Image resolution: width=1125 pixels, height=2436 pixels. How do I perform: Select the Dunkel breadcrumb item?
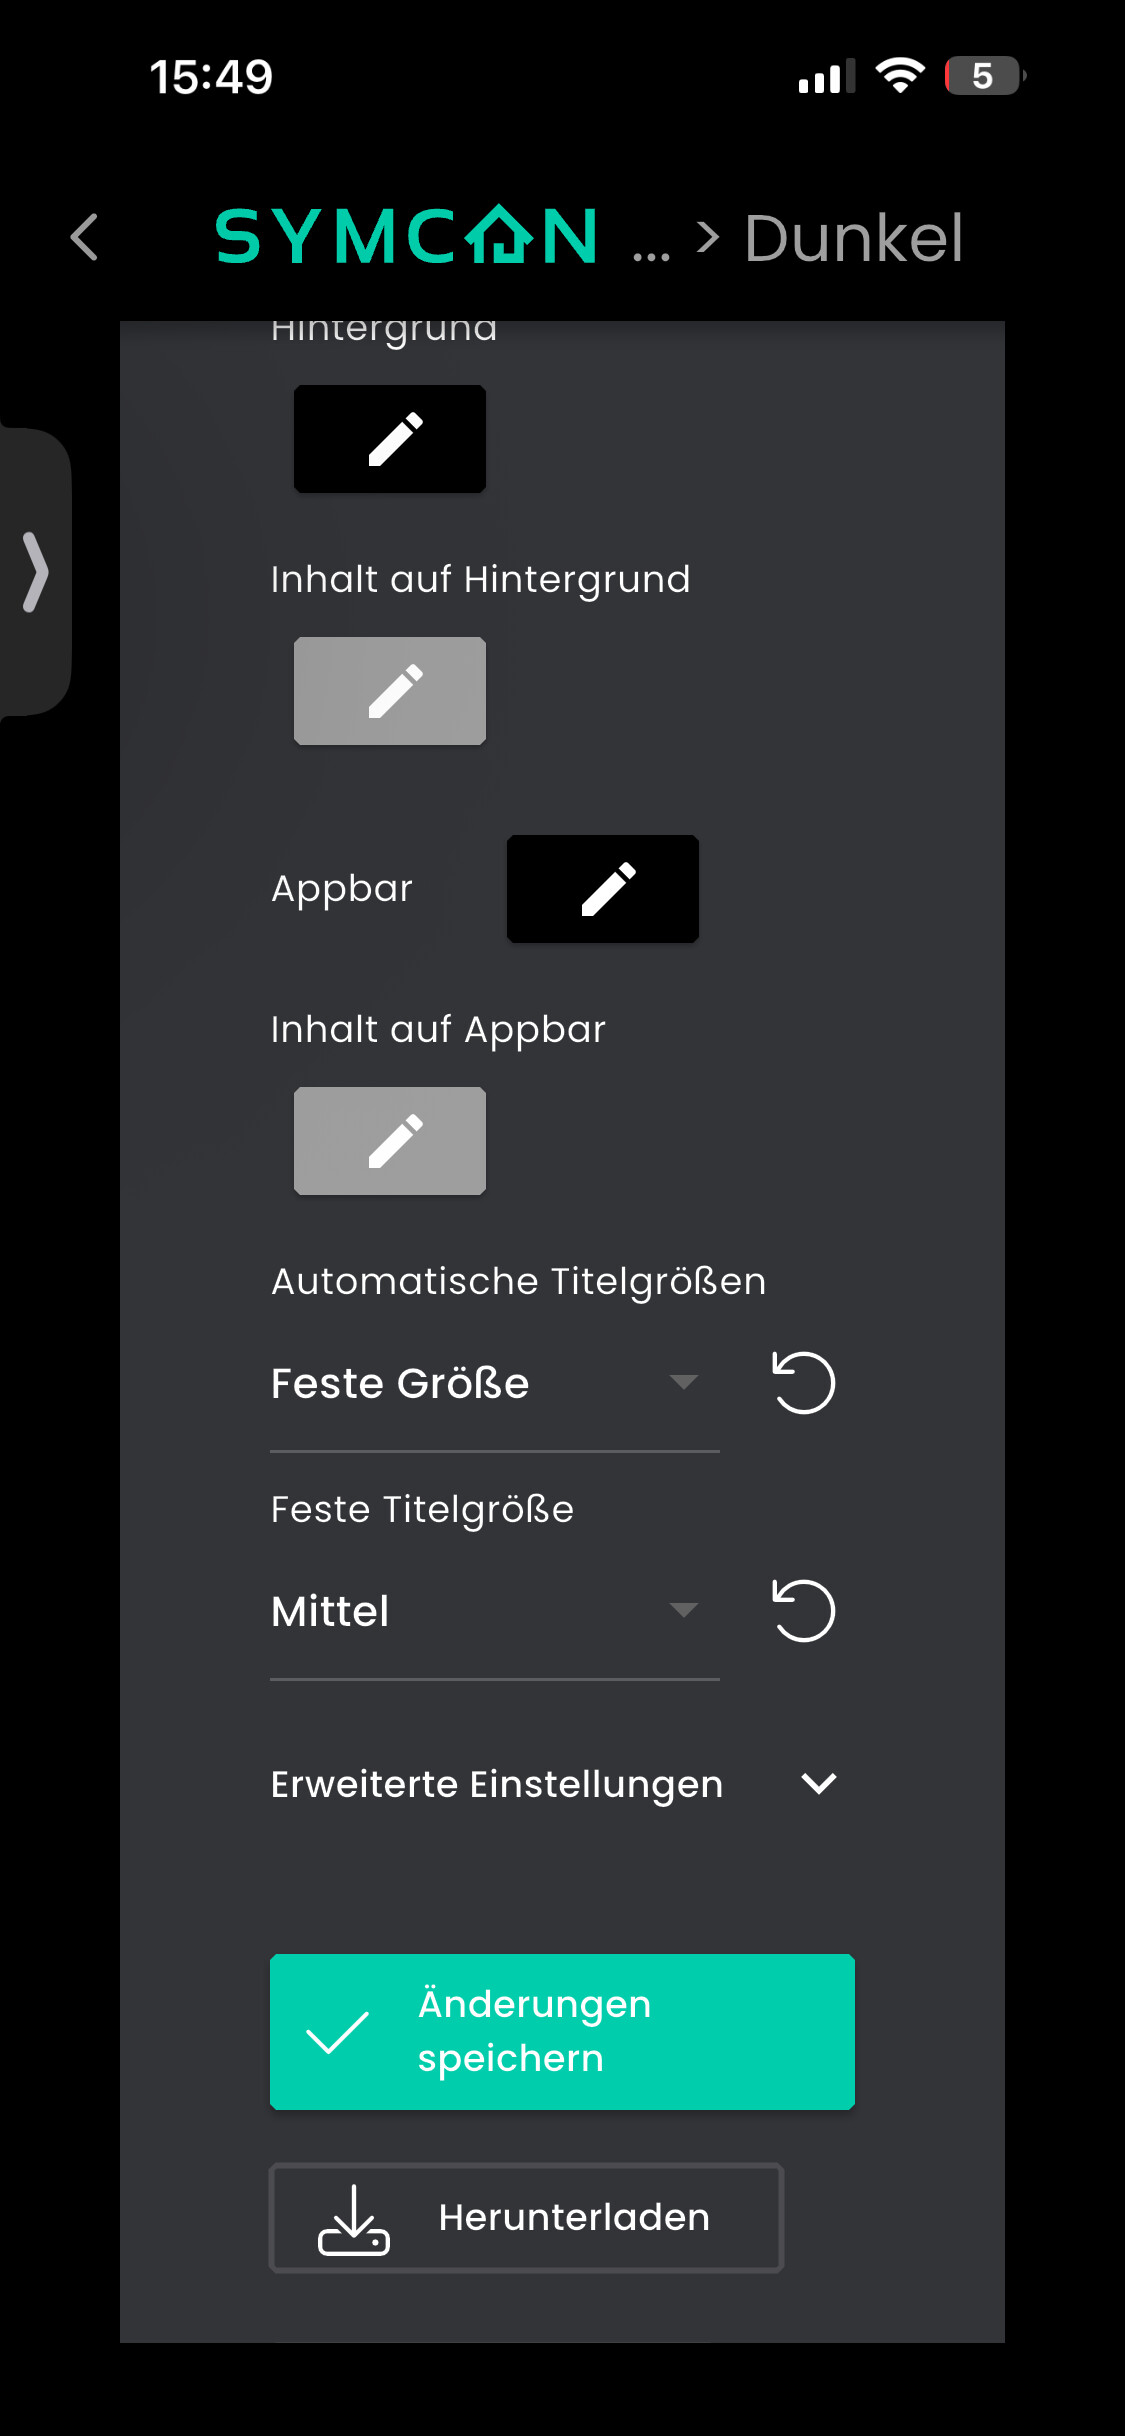tap(853, 238)
